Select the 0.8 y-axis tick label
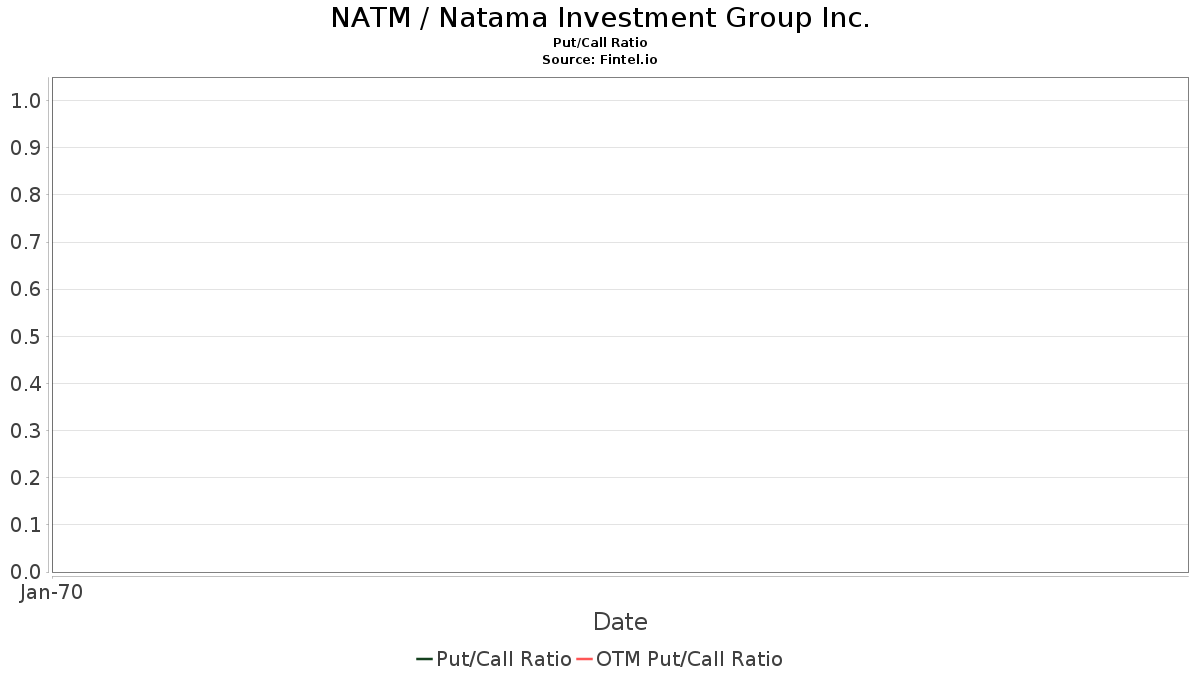Image resolution: width=1200 pixels, height=675 pixels. [x=25, y=195]
